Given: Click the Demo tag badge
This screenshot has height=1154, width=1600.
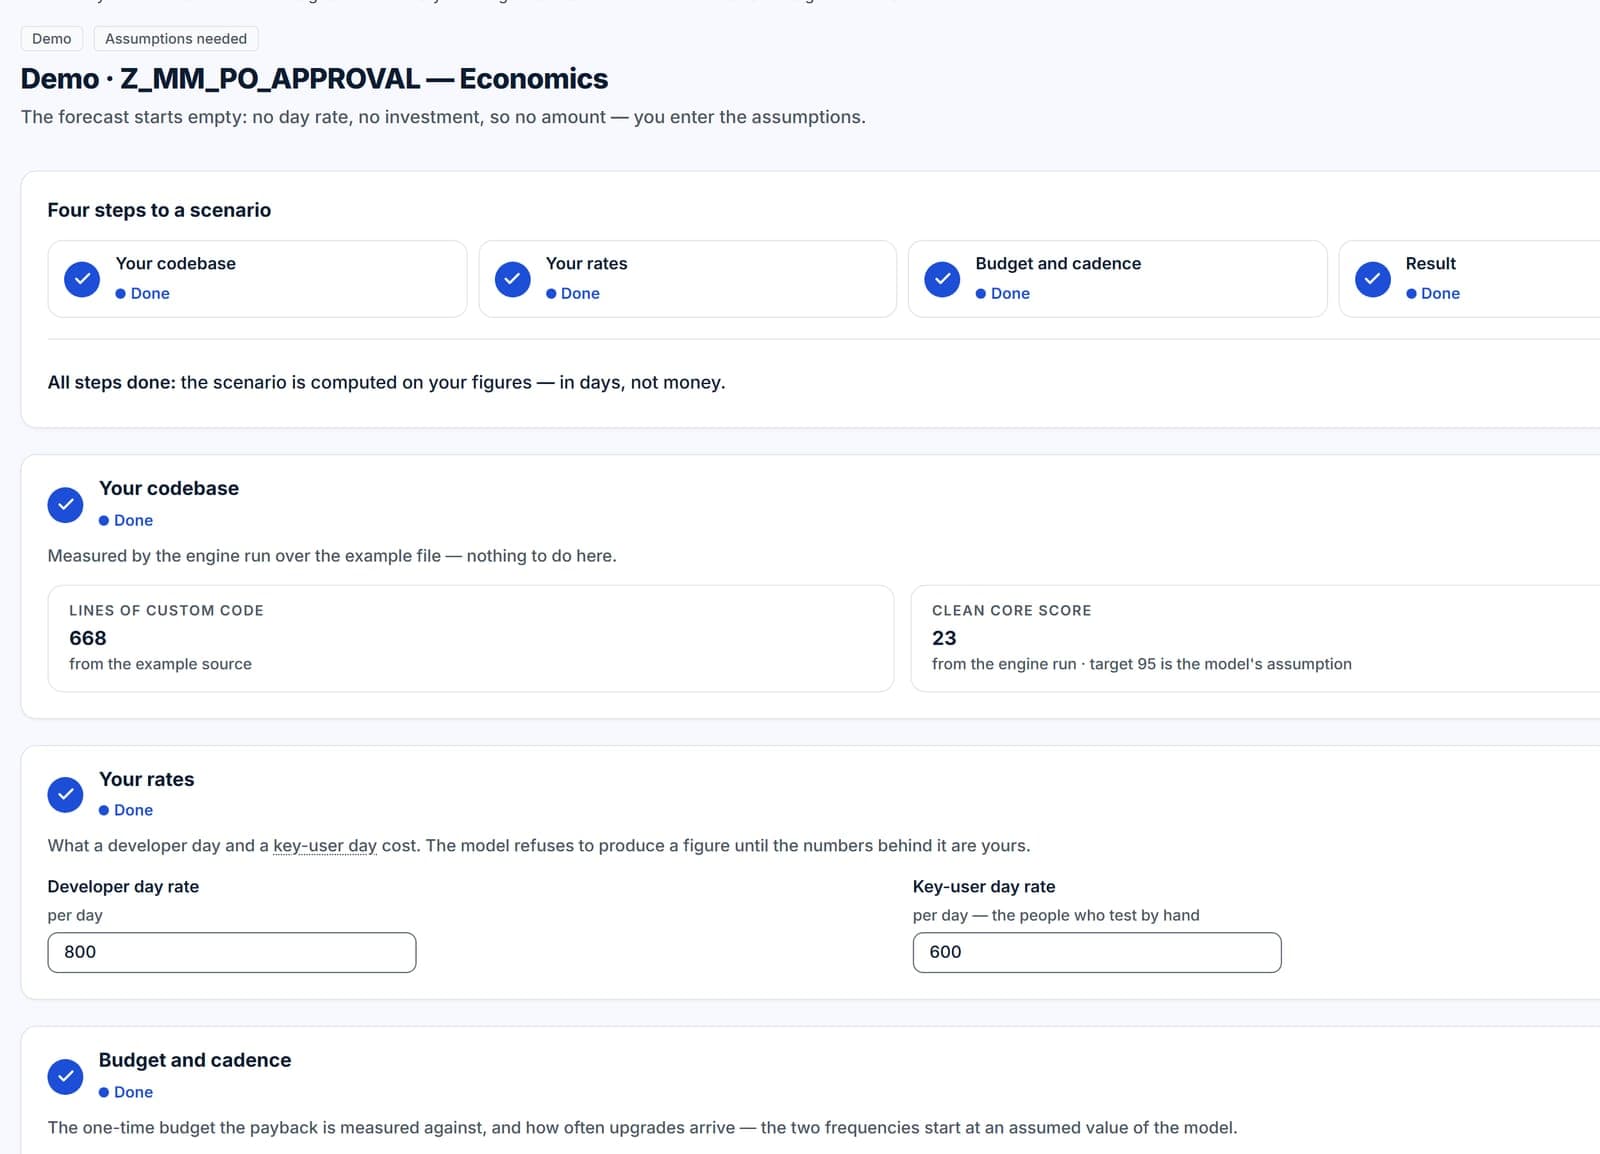Looking at the screenshot, I should point(52,39).
